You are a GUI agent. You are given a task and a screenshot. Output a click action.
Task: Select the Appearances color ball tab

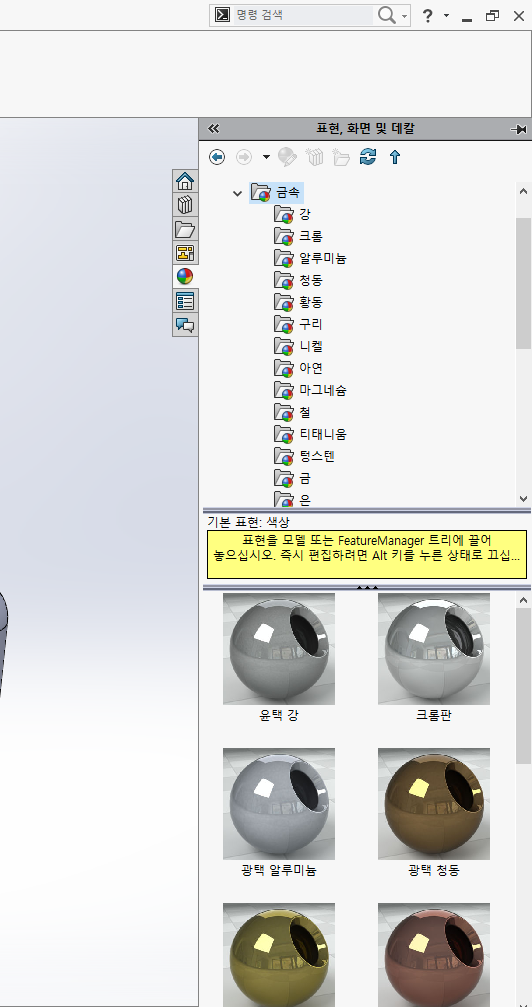point(185,277)
